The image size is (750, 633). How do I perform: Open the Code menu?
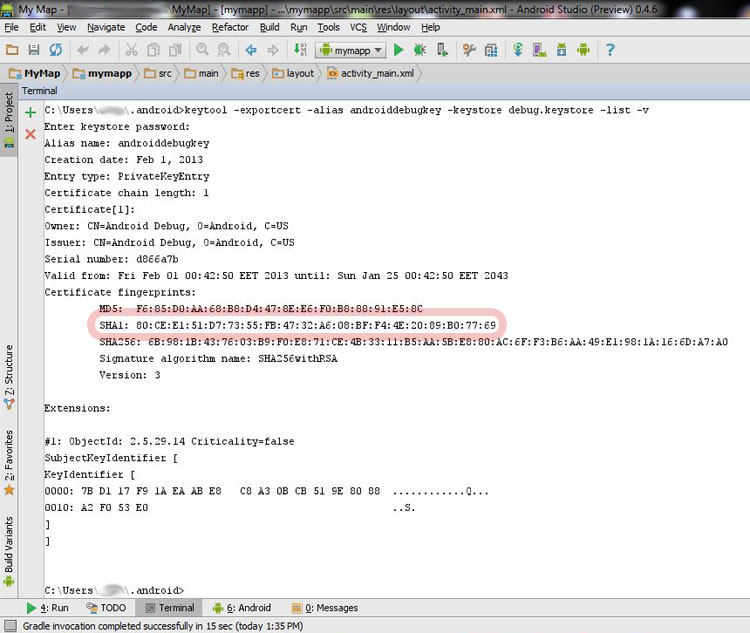(x=146, y=27)
